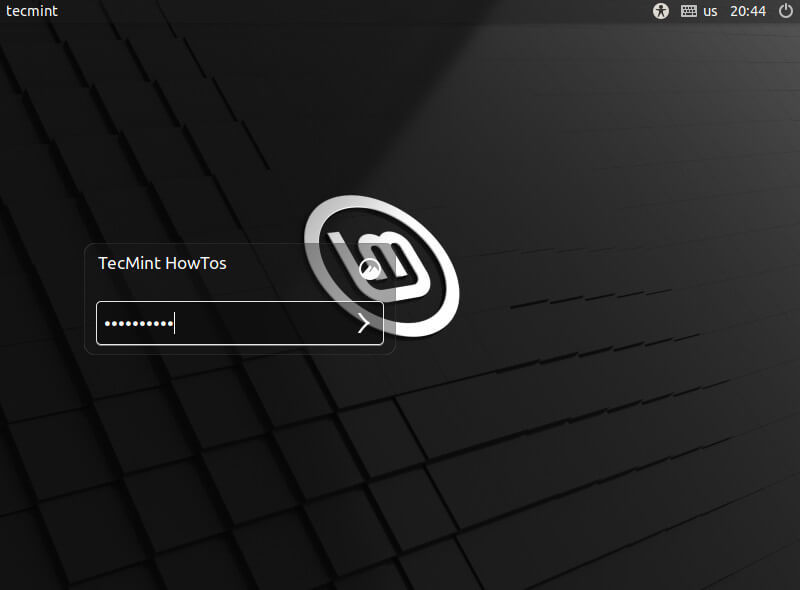Image resolution: width=800 pixels, height=590 pixels.
Task: Toggle screen reader options via accessibility icon
Action: pos(660,11)
